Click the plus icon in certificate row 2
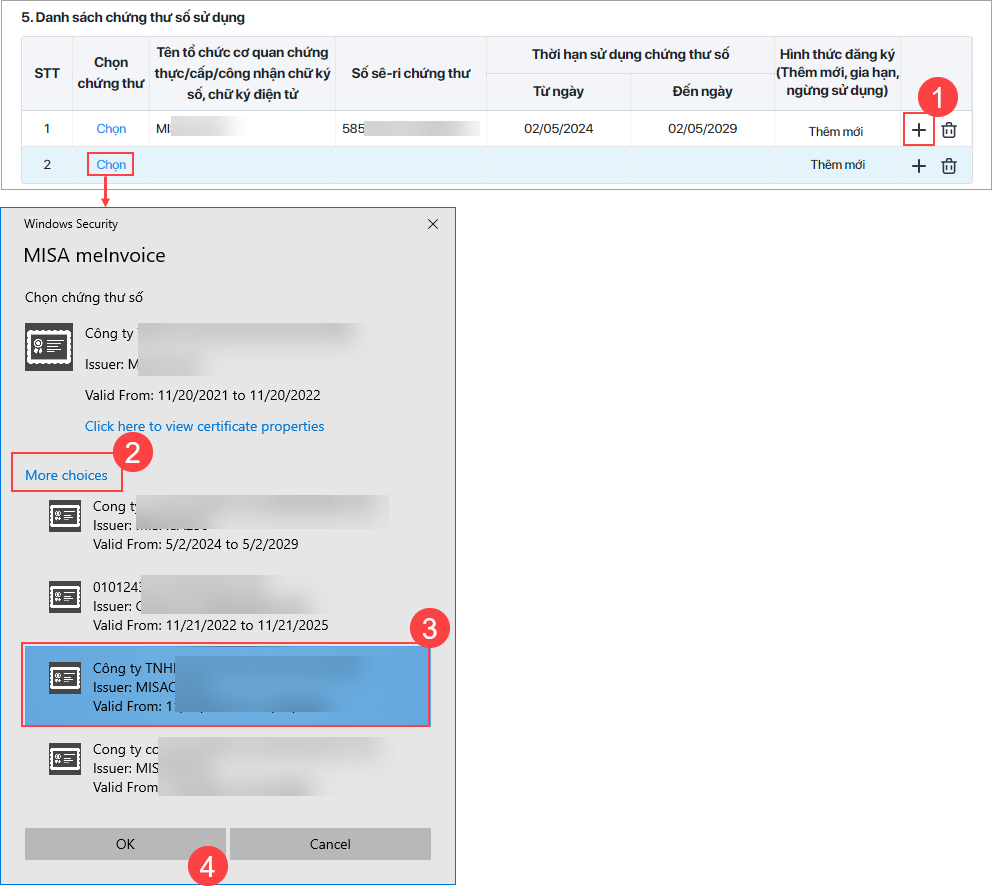 [919, 166]
